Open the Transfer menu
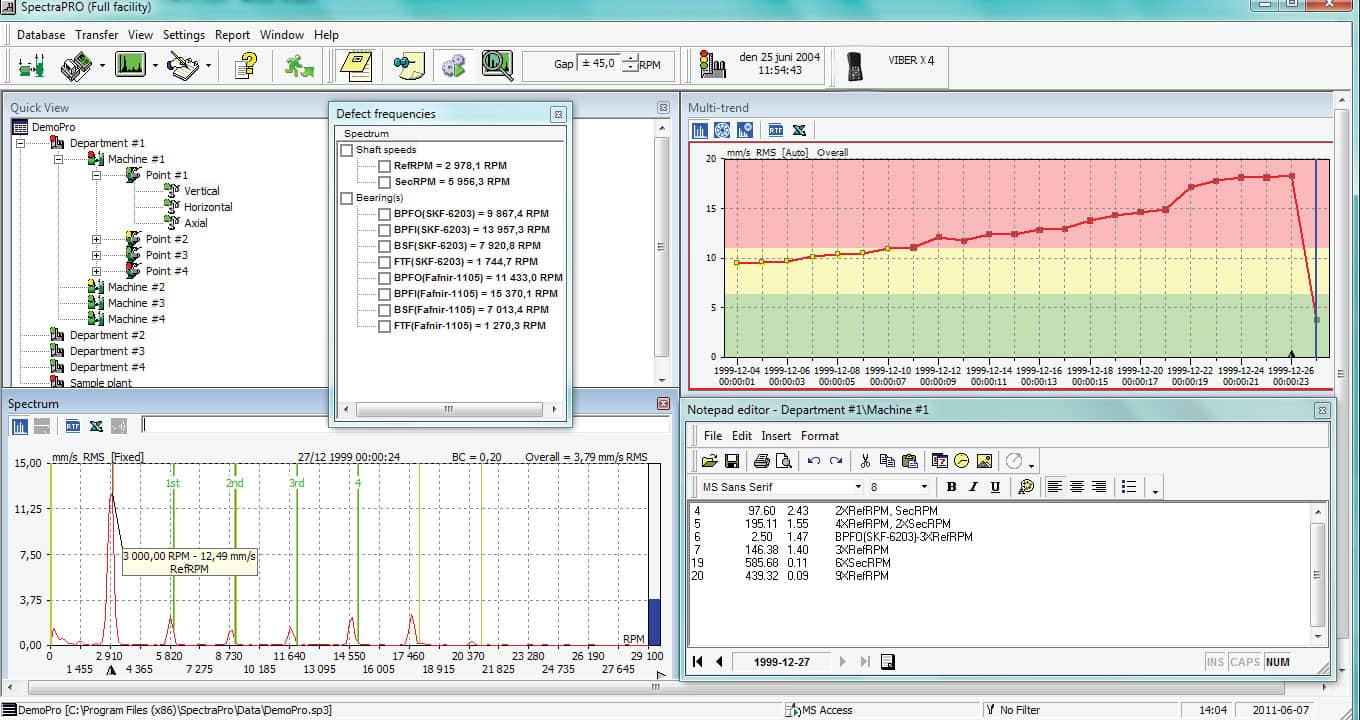The width and height of the screenshot is (1360, 720). click(x=97, y=34)
